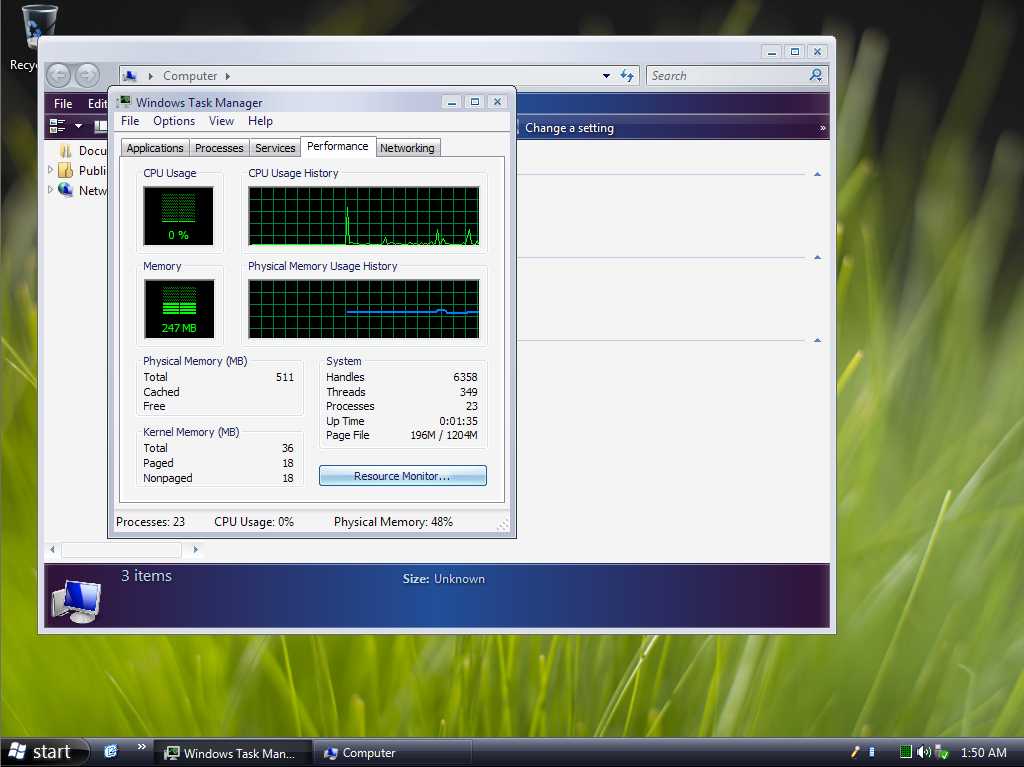Image resolution: width=1024 pixels, height=767 pixels.
Task: Click the Views icon in Computer toolbar
Action: tap(58, 126)
